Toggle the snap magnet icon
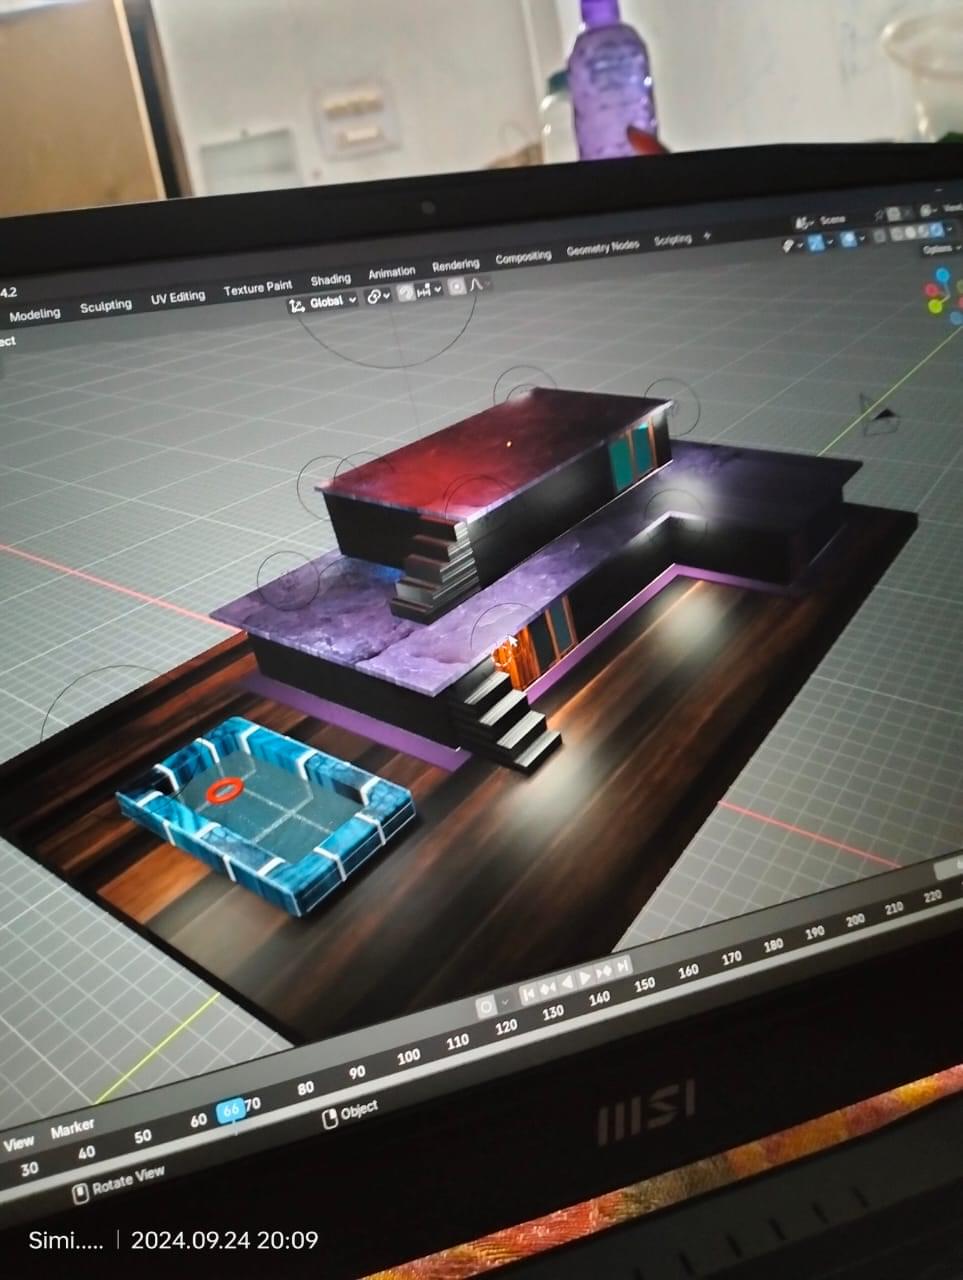Image resolution: width=963 pixels, height=1280 pixels. point(406,293)
